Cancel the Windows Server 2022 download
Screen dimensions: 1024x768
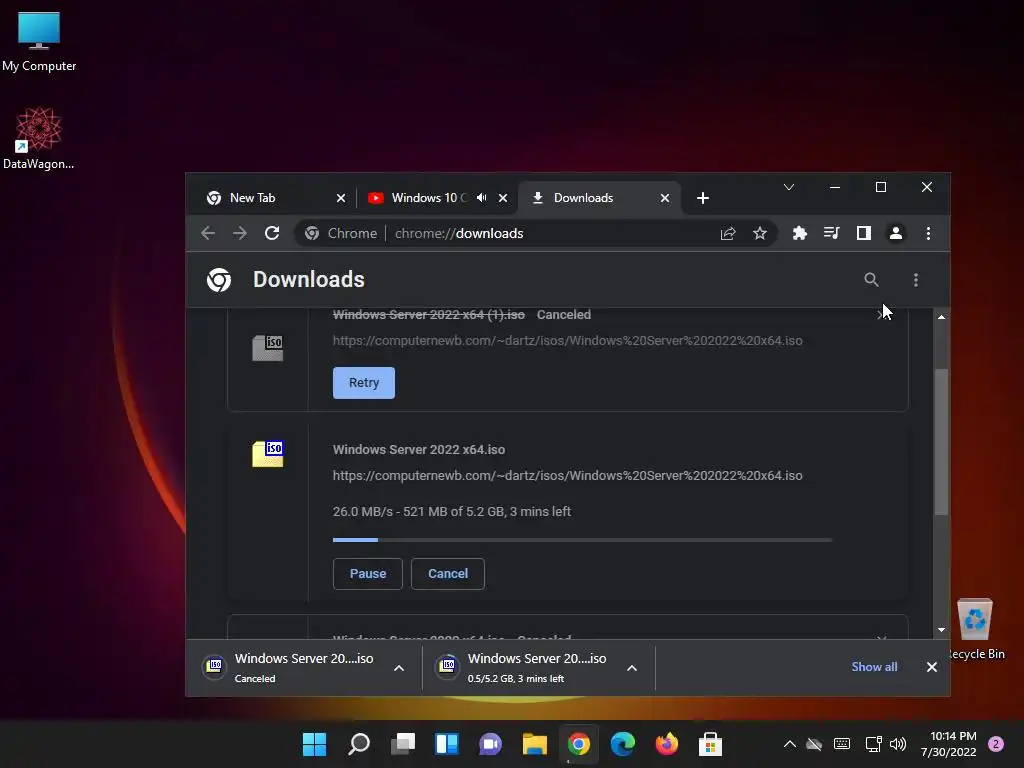coord(448,573)
